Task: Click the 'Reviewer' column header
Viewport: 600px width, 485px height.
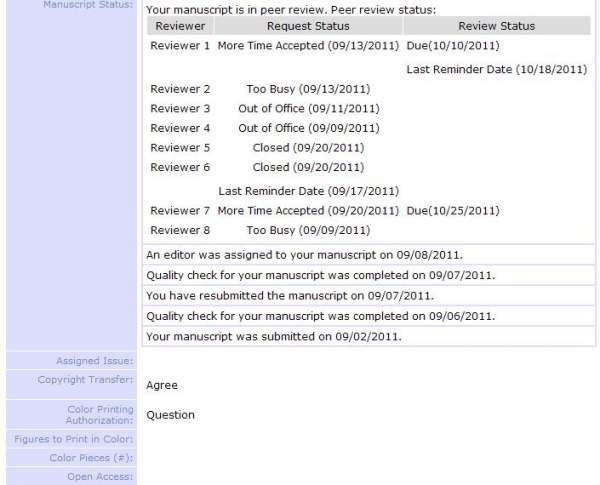Action: tap(180, 26)
